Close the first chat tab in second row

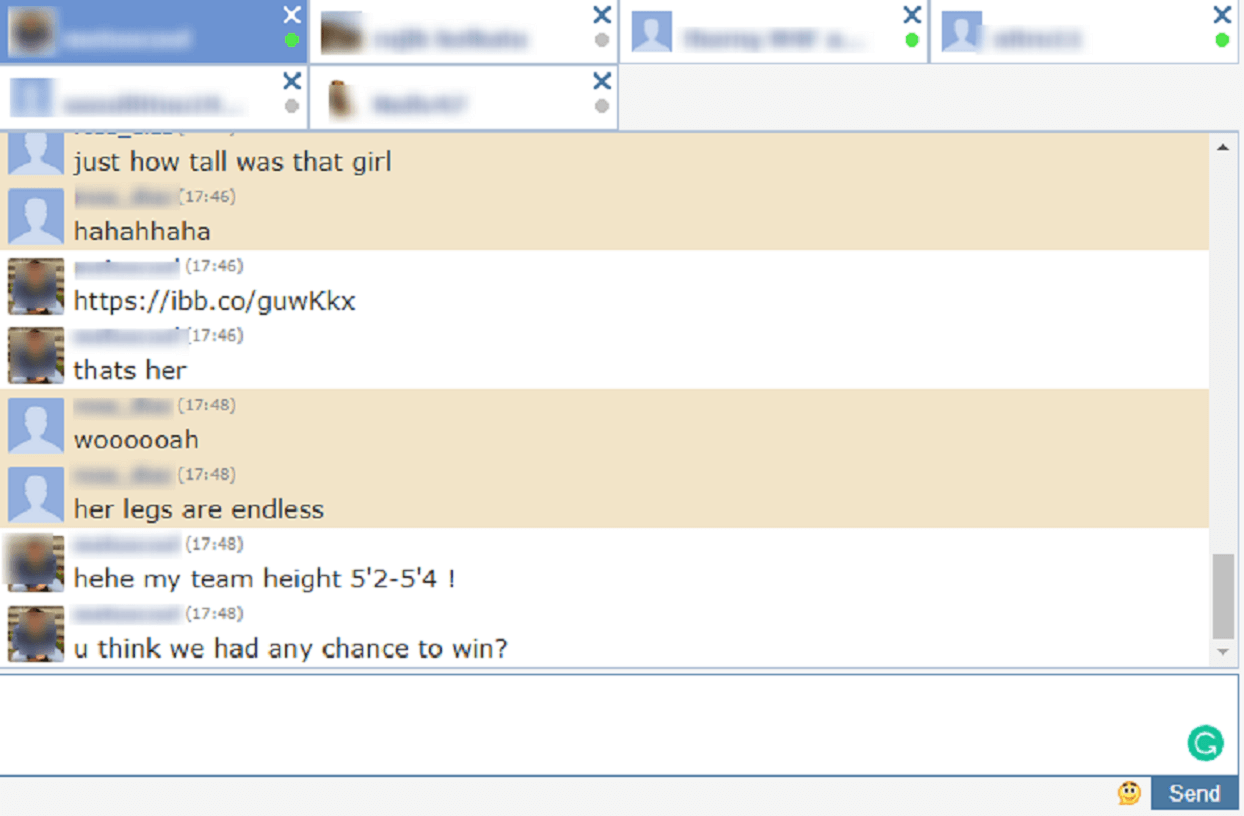(x=292, y=80)
